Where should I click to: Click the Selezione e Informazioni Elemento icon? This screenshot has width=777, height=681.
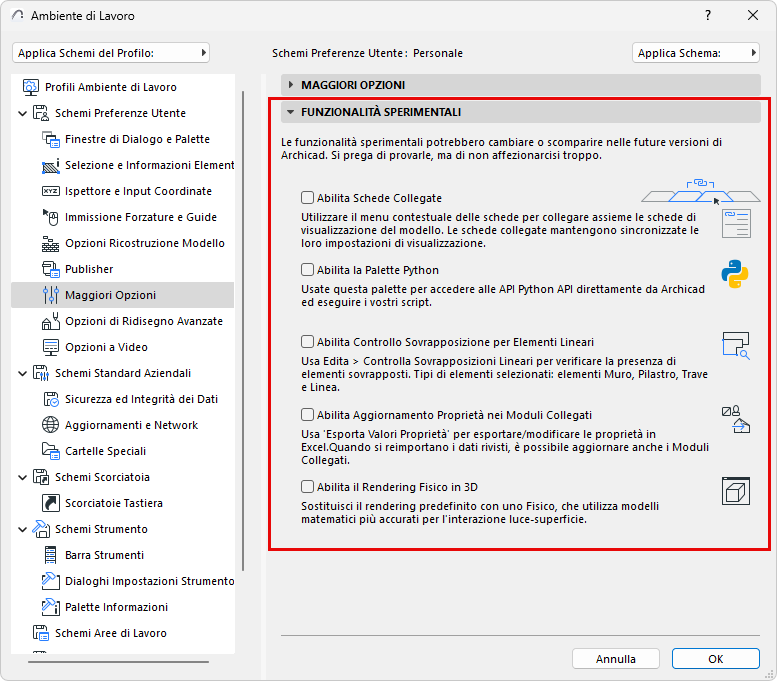pyautogui.click(x=51, y=166)
